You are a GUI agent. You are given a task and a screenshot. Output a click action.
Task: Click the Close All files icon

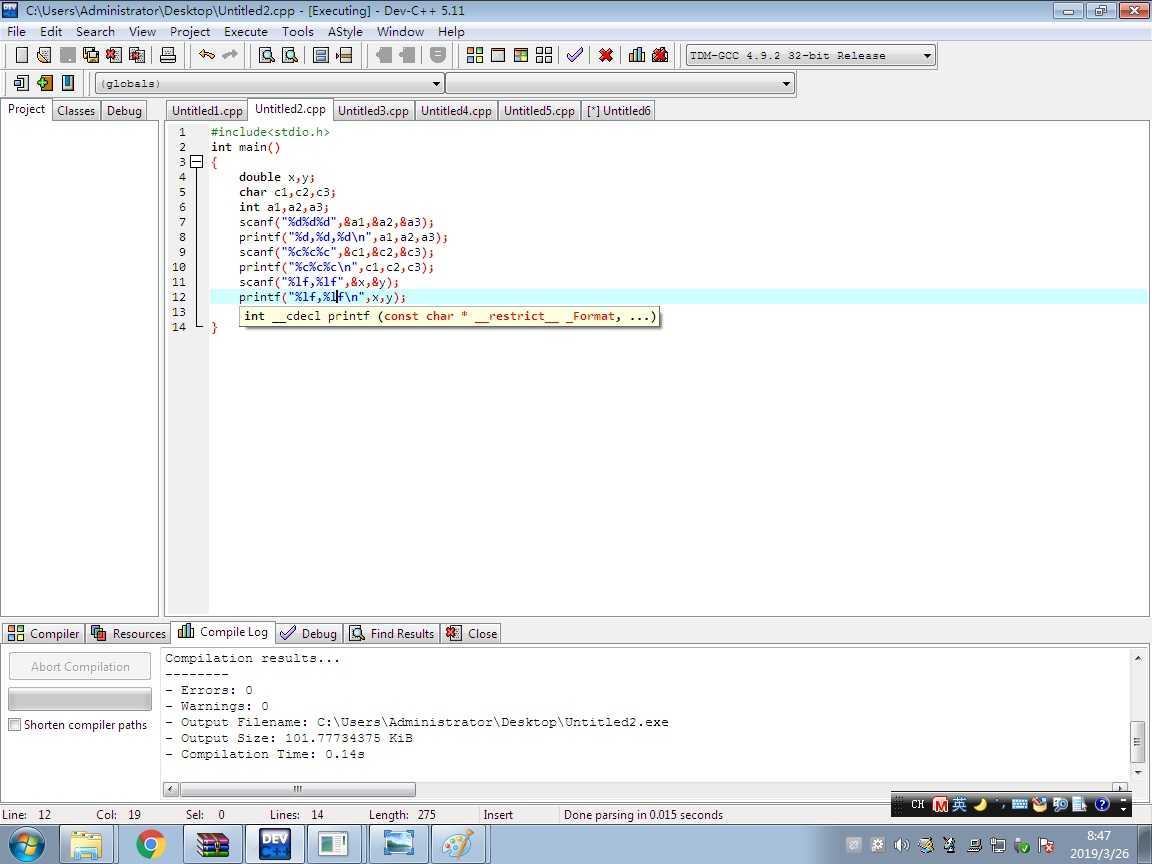137,55
